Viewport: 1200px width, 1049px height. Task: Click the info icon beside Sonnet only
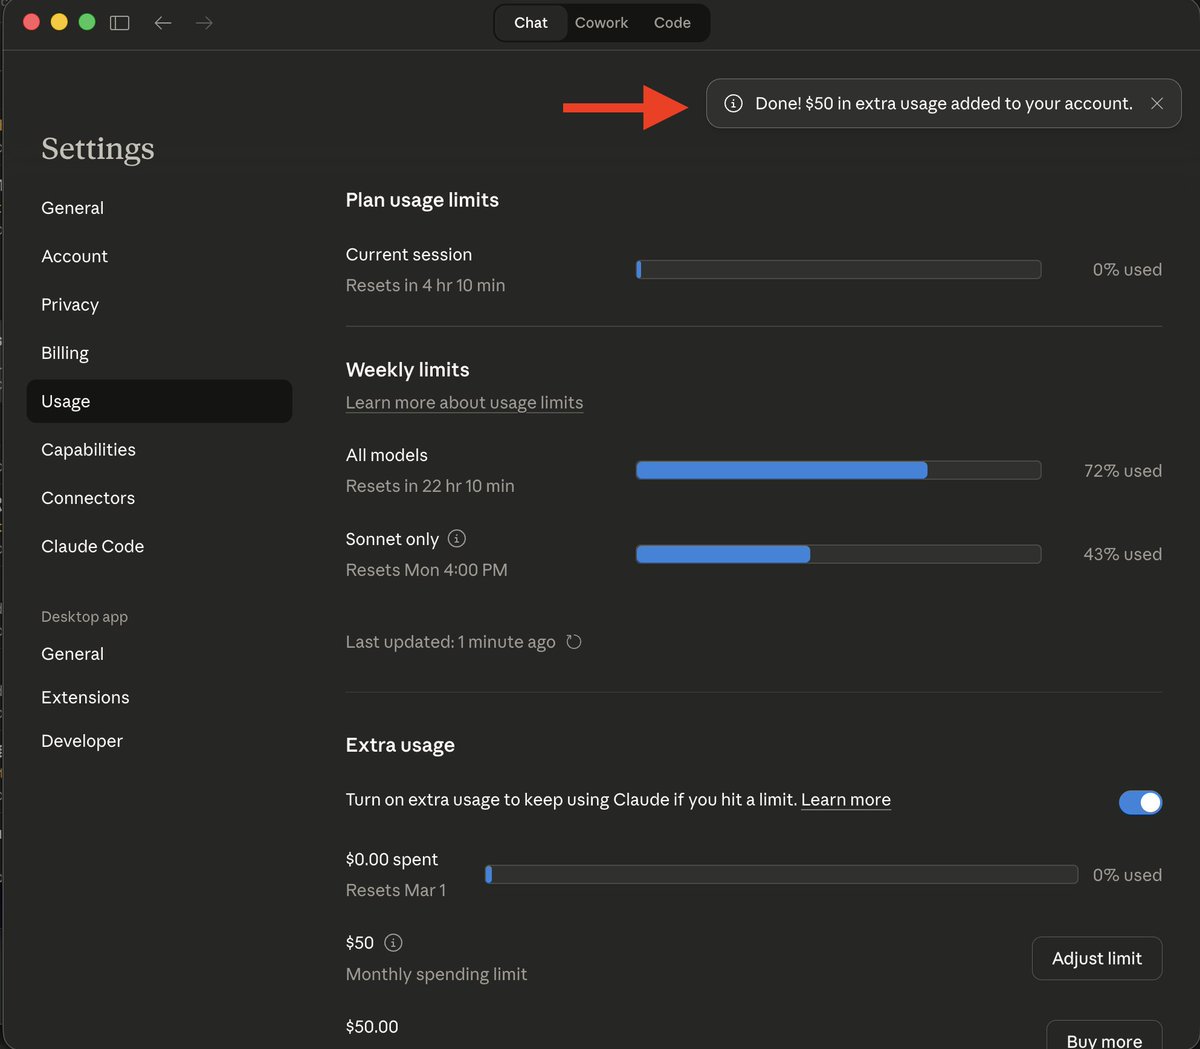click(457, 538)
